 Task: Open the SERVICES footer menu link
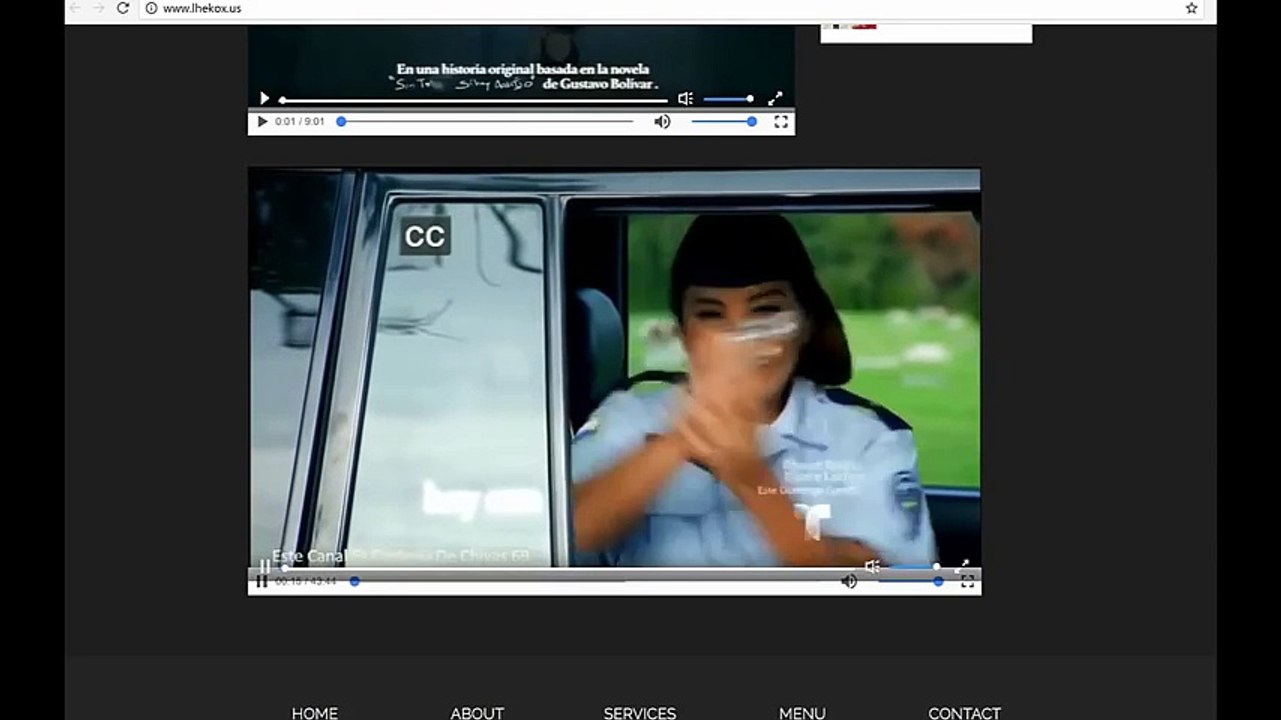click(640, 713)
